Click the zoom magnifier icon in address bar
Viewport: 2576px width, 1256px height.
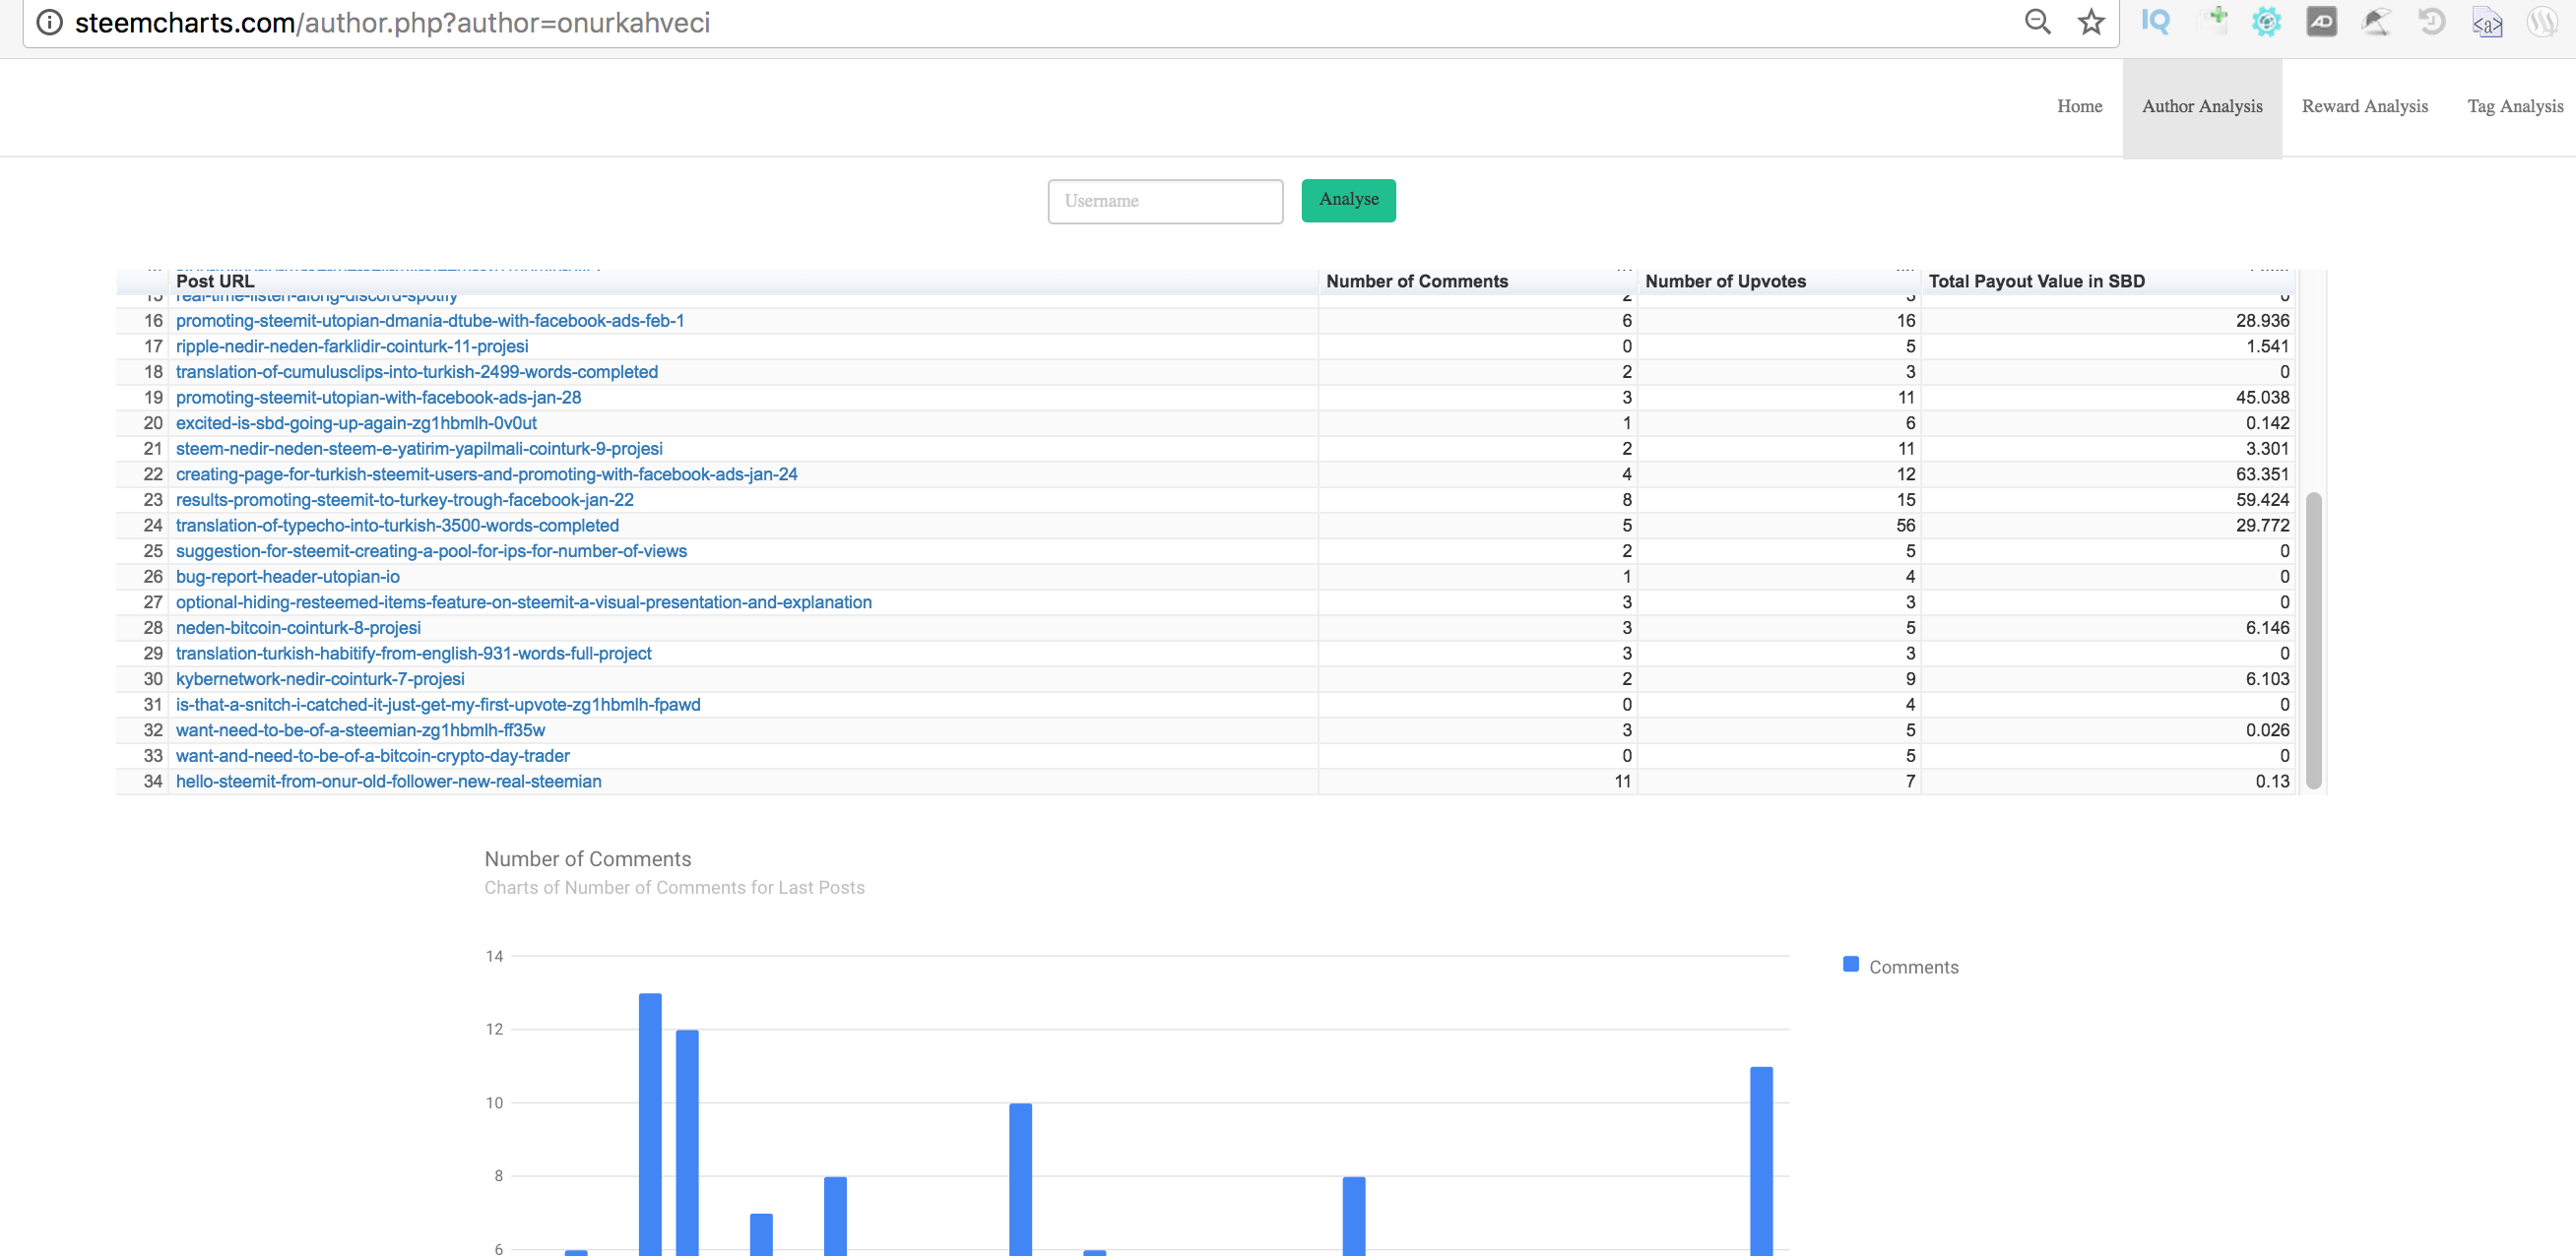[x=2037, y=22]
